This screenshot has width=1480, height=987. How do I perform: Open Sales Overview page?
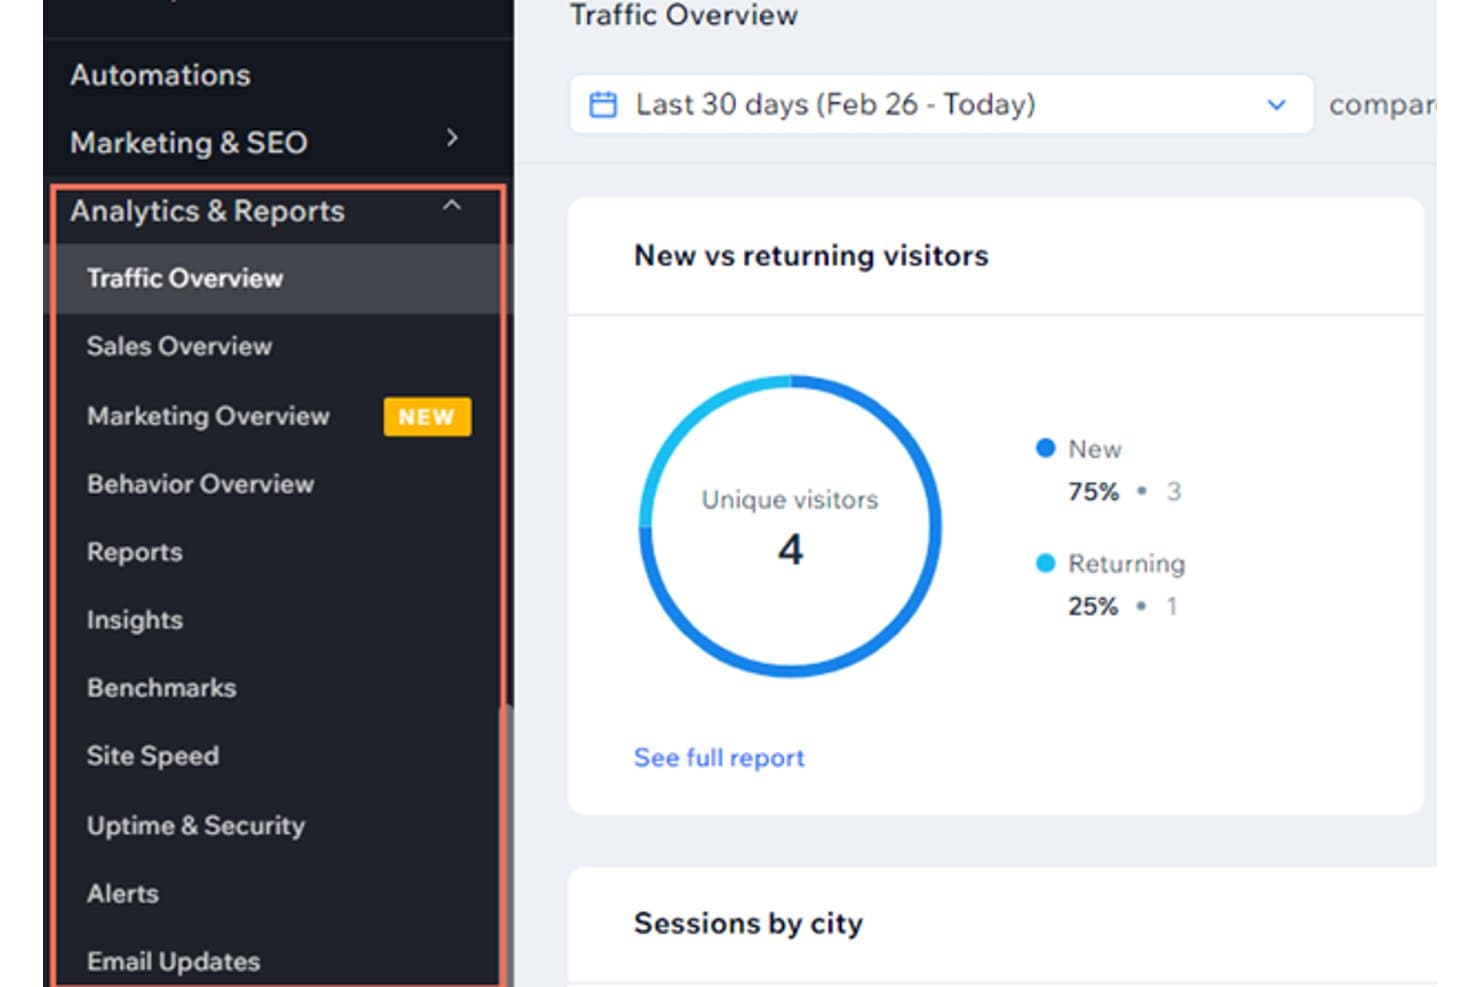click(x=179, y=346)
